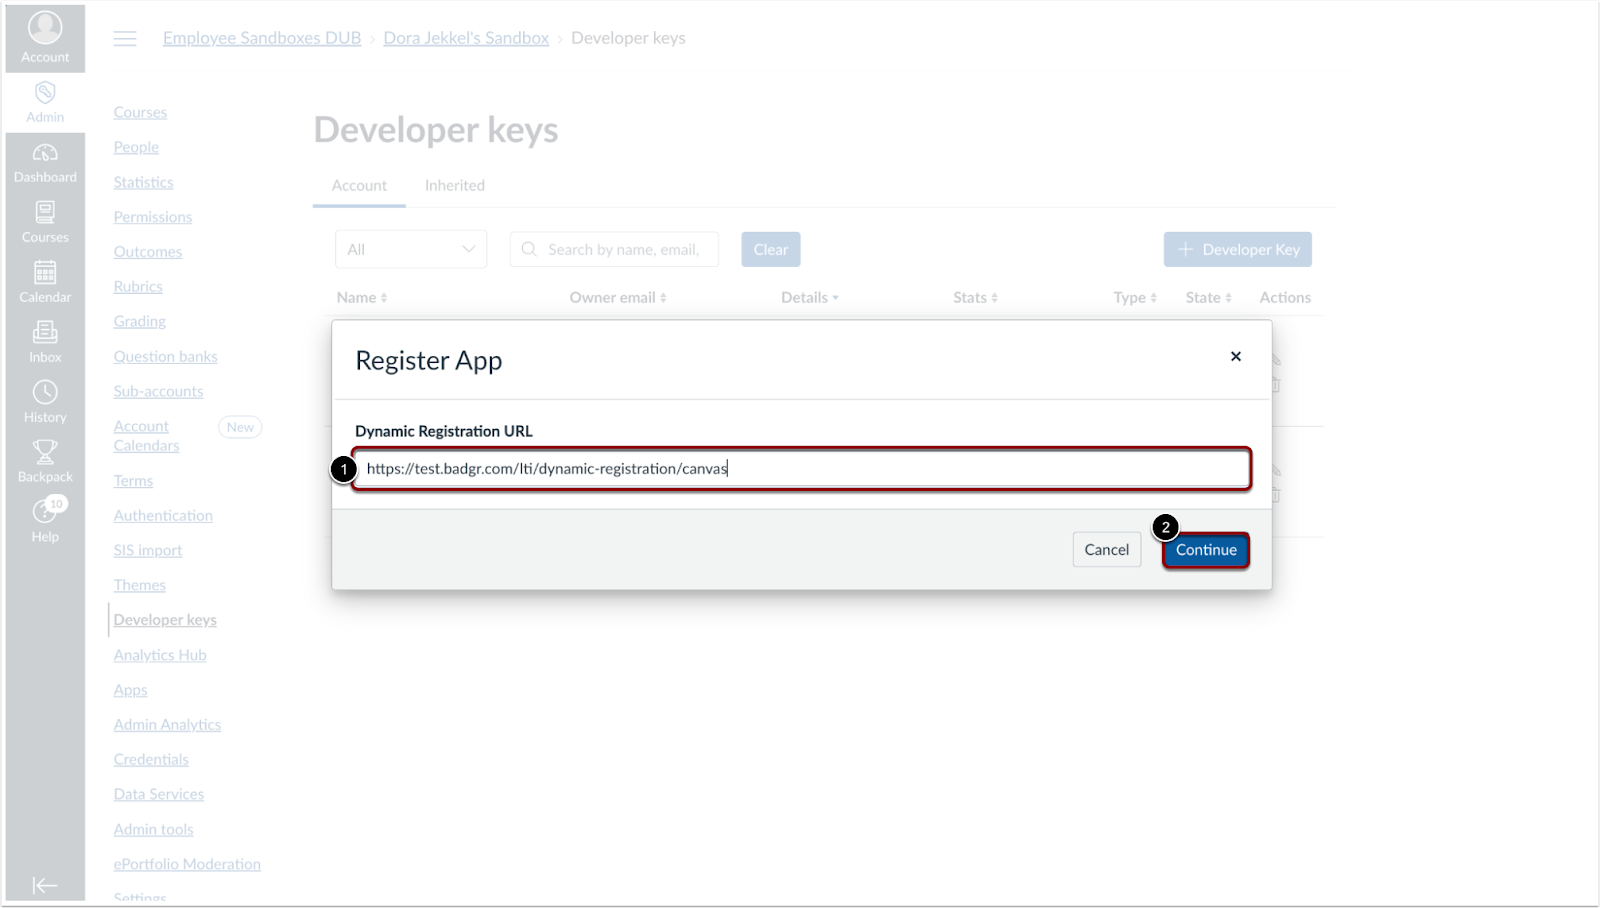1600x908 pixels.
Task: Select the Account tab
Action: (359, 185)
